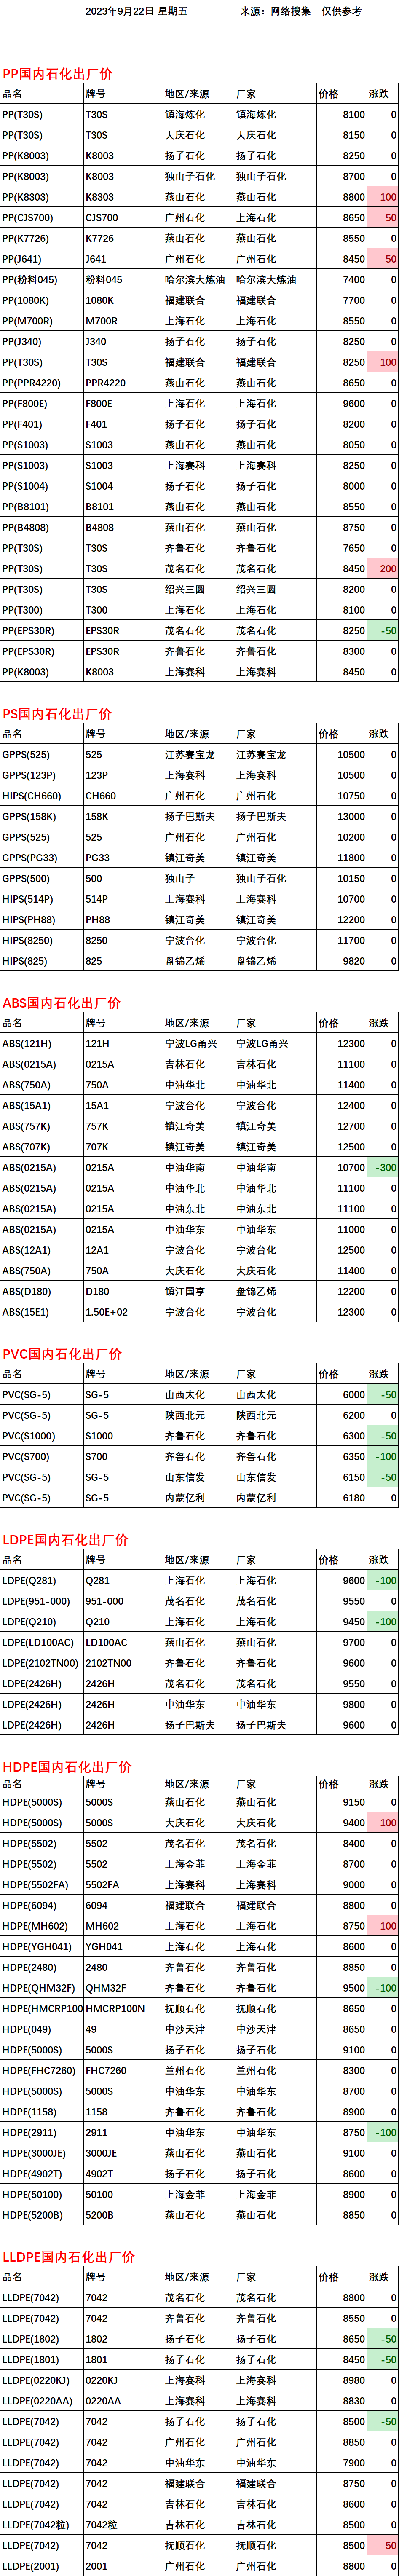This screenshot has height=2576, width=399.
Task: Select the PP国内石化出厂价 section heading
Action: point(57,74)
